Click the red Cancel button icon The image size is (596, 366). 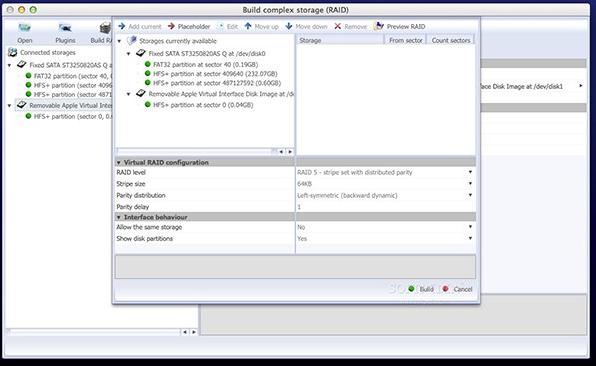tap(445, 289)
